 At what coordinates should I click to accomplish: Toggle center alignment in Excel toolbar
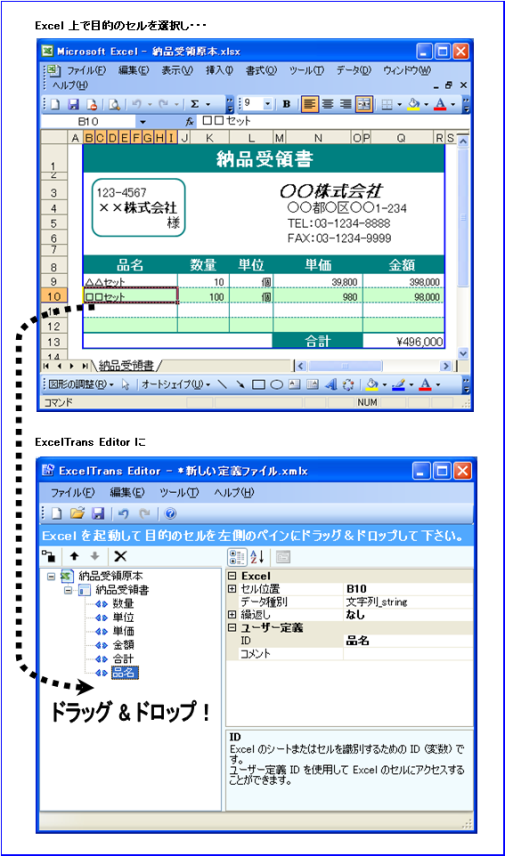[328, 104]
